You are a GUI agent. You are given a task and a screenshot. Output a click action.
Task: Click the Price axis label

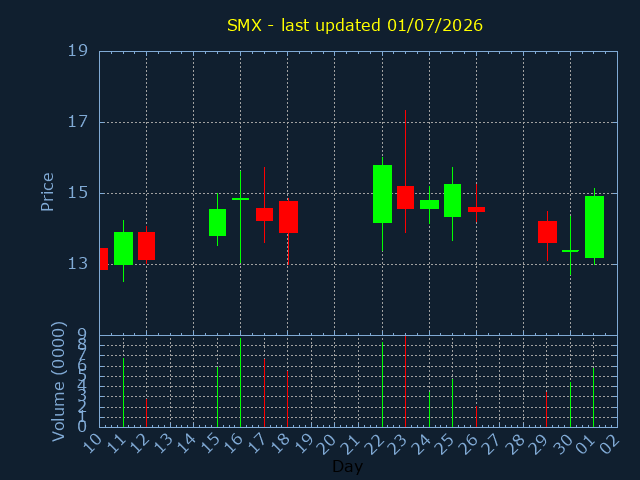point(47,192)
